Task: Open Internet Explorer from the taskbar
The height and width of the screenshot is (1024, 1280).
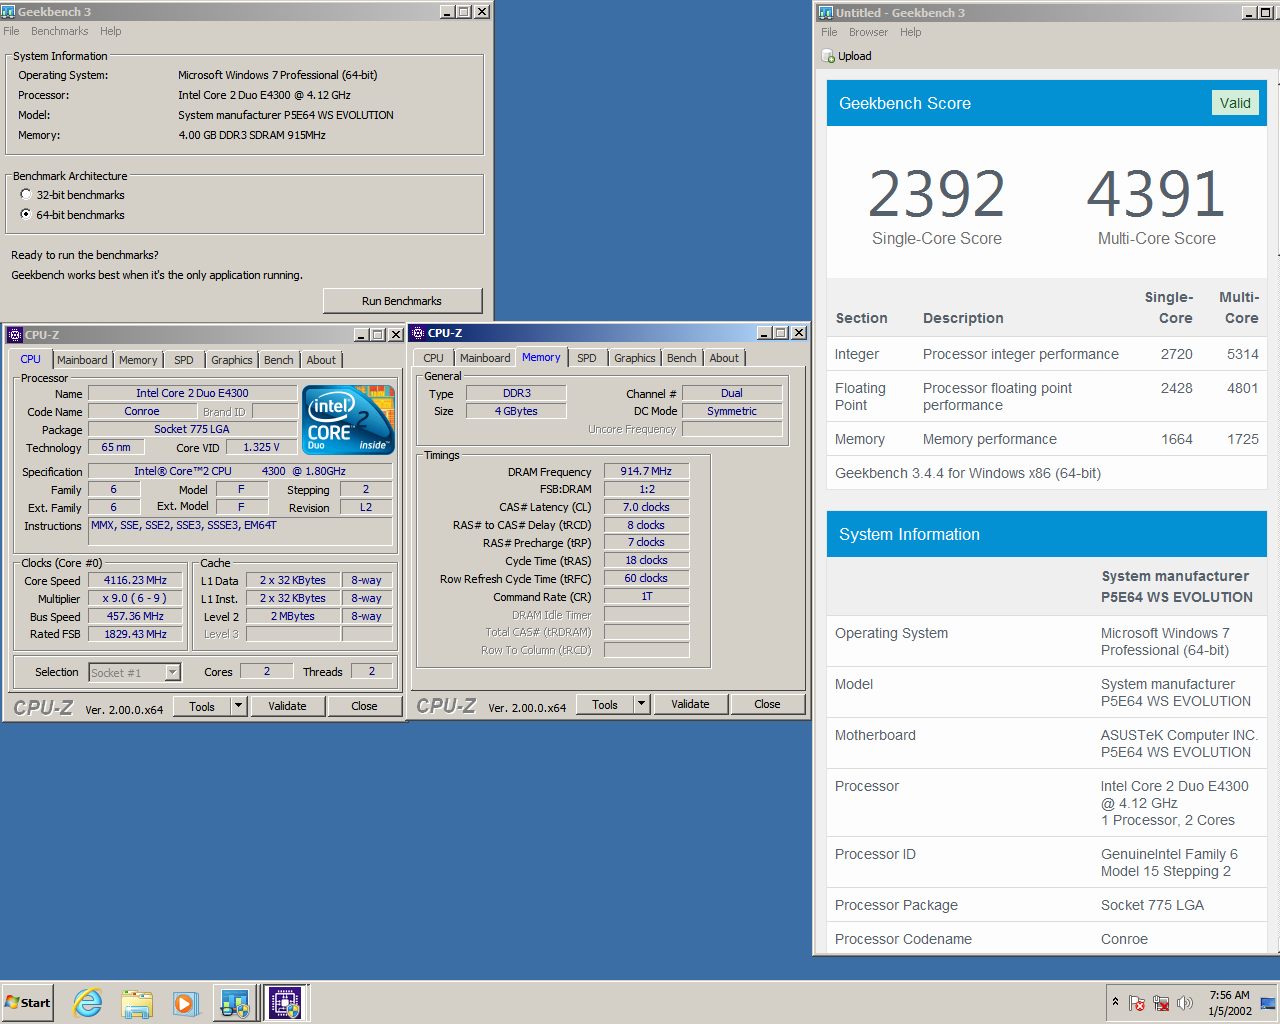Action: point(88,1002)
